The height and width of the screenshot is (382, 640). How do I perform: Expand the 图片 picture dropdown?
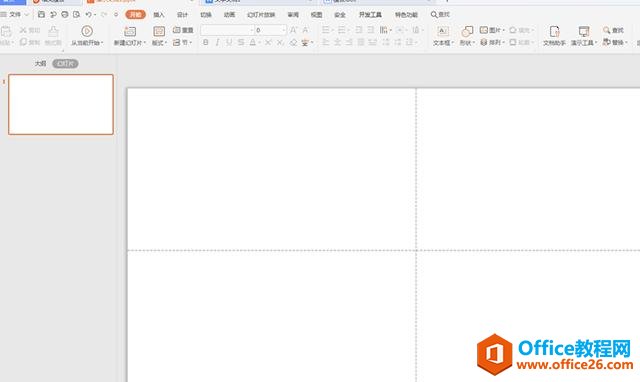click(x=504, y=30)
